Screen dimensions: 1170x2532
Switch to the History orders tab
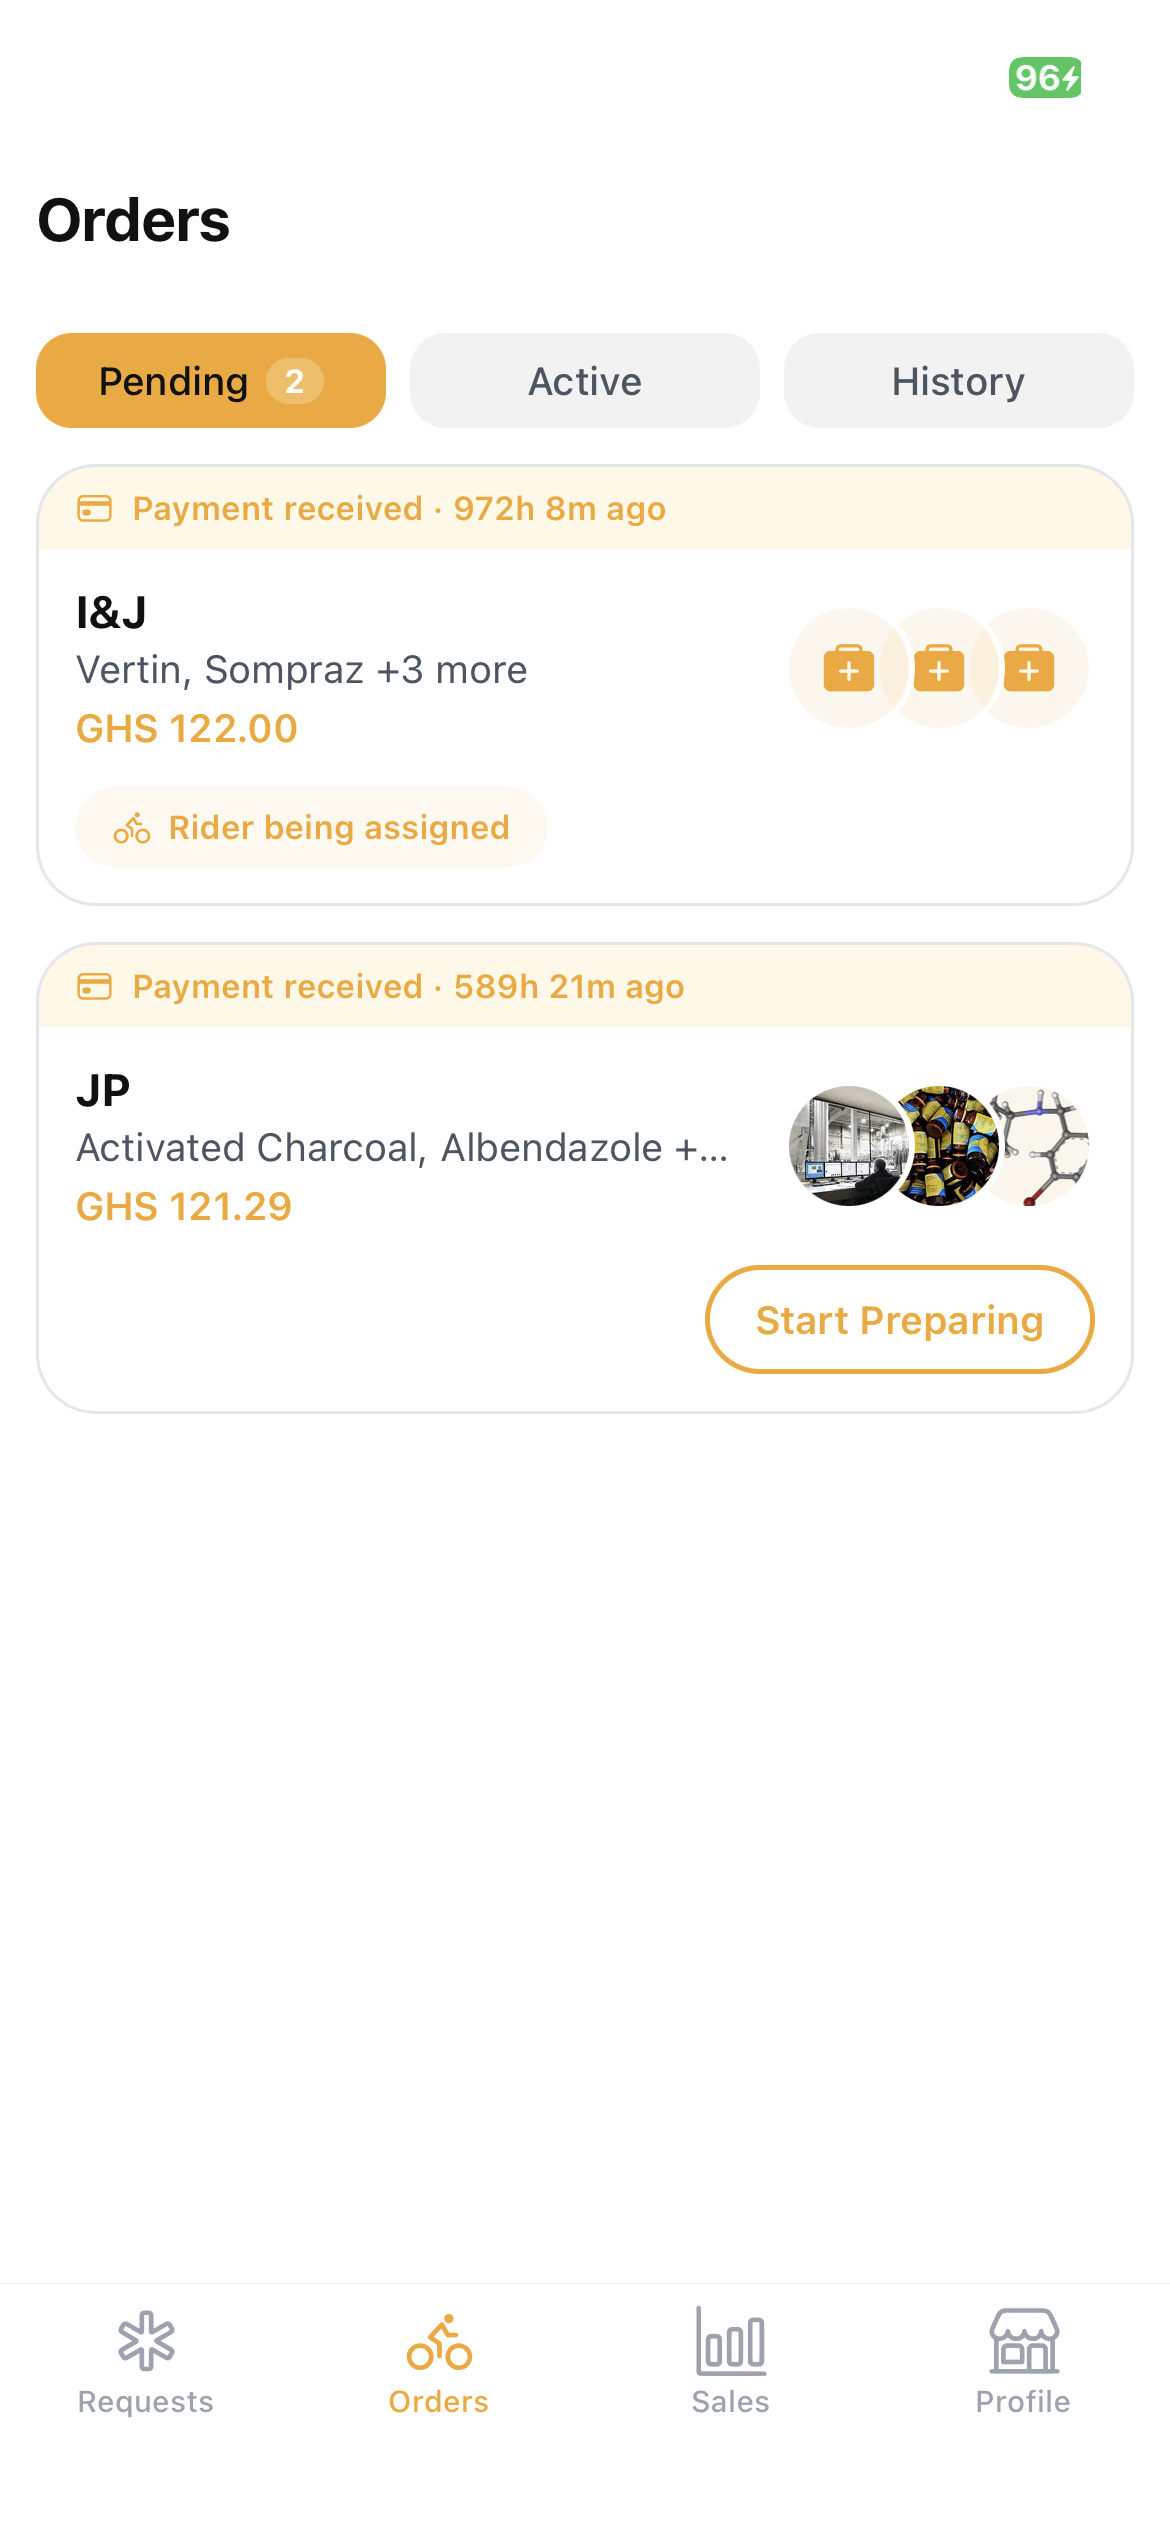959,381
